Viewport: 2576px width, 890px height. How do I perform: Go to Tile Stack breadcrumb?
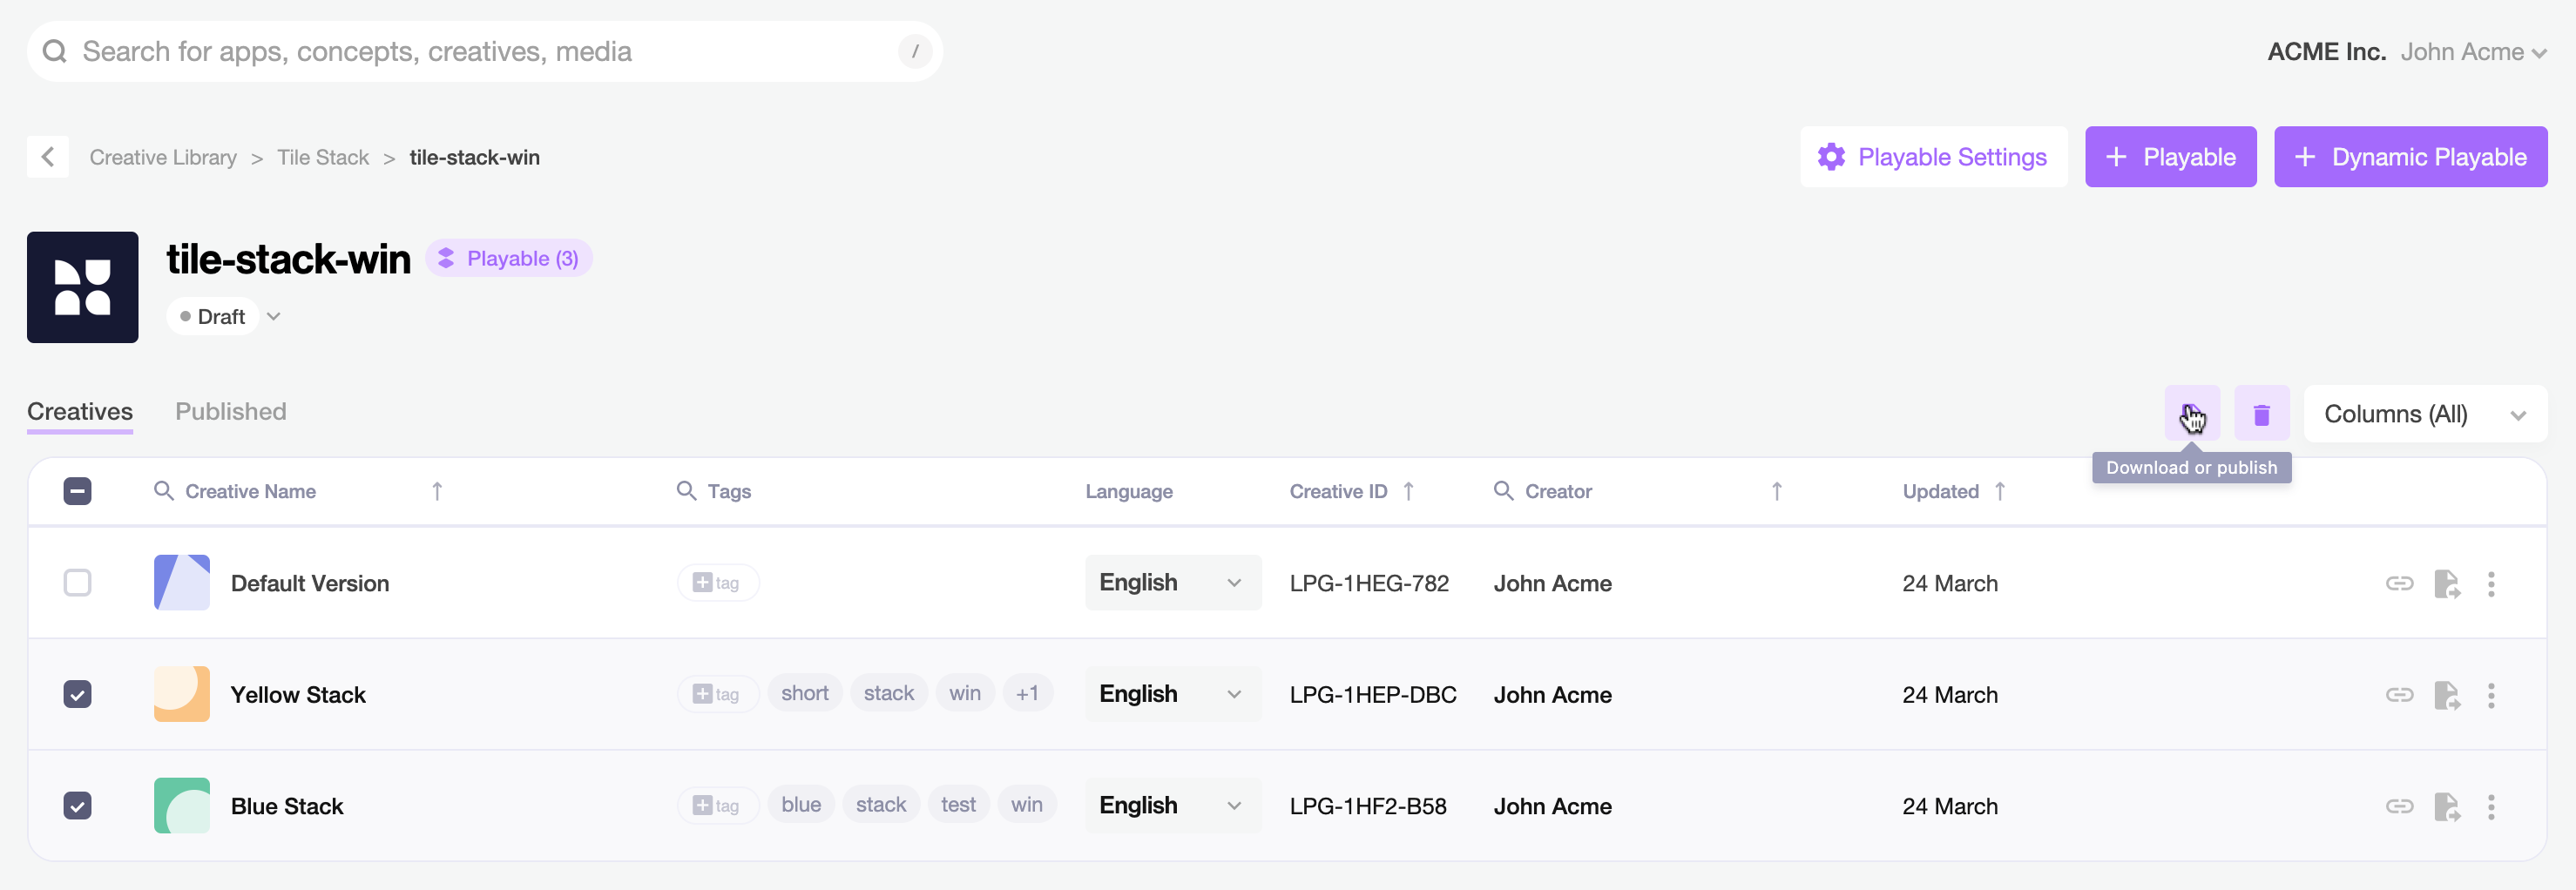(x=323, y=158)
